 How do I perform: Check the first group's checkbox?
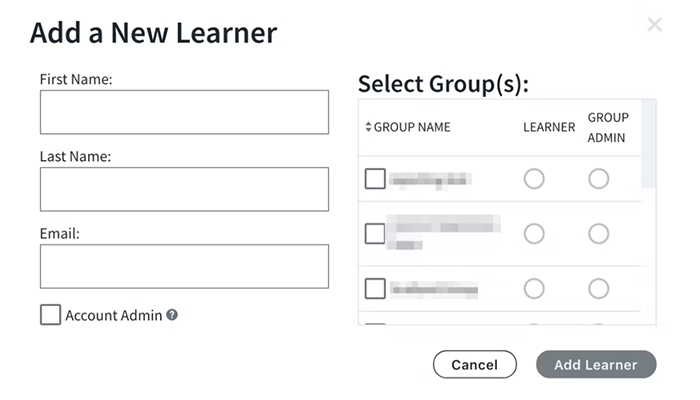point(375,179)
